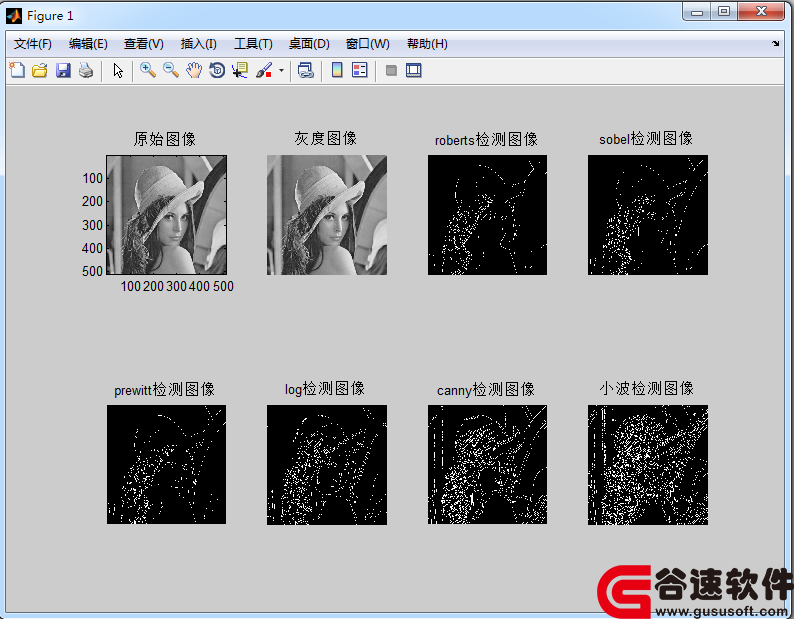
Task: Click the Hide Plot Tools icon
Action: tap(391, 70)
